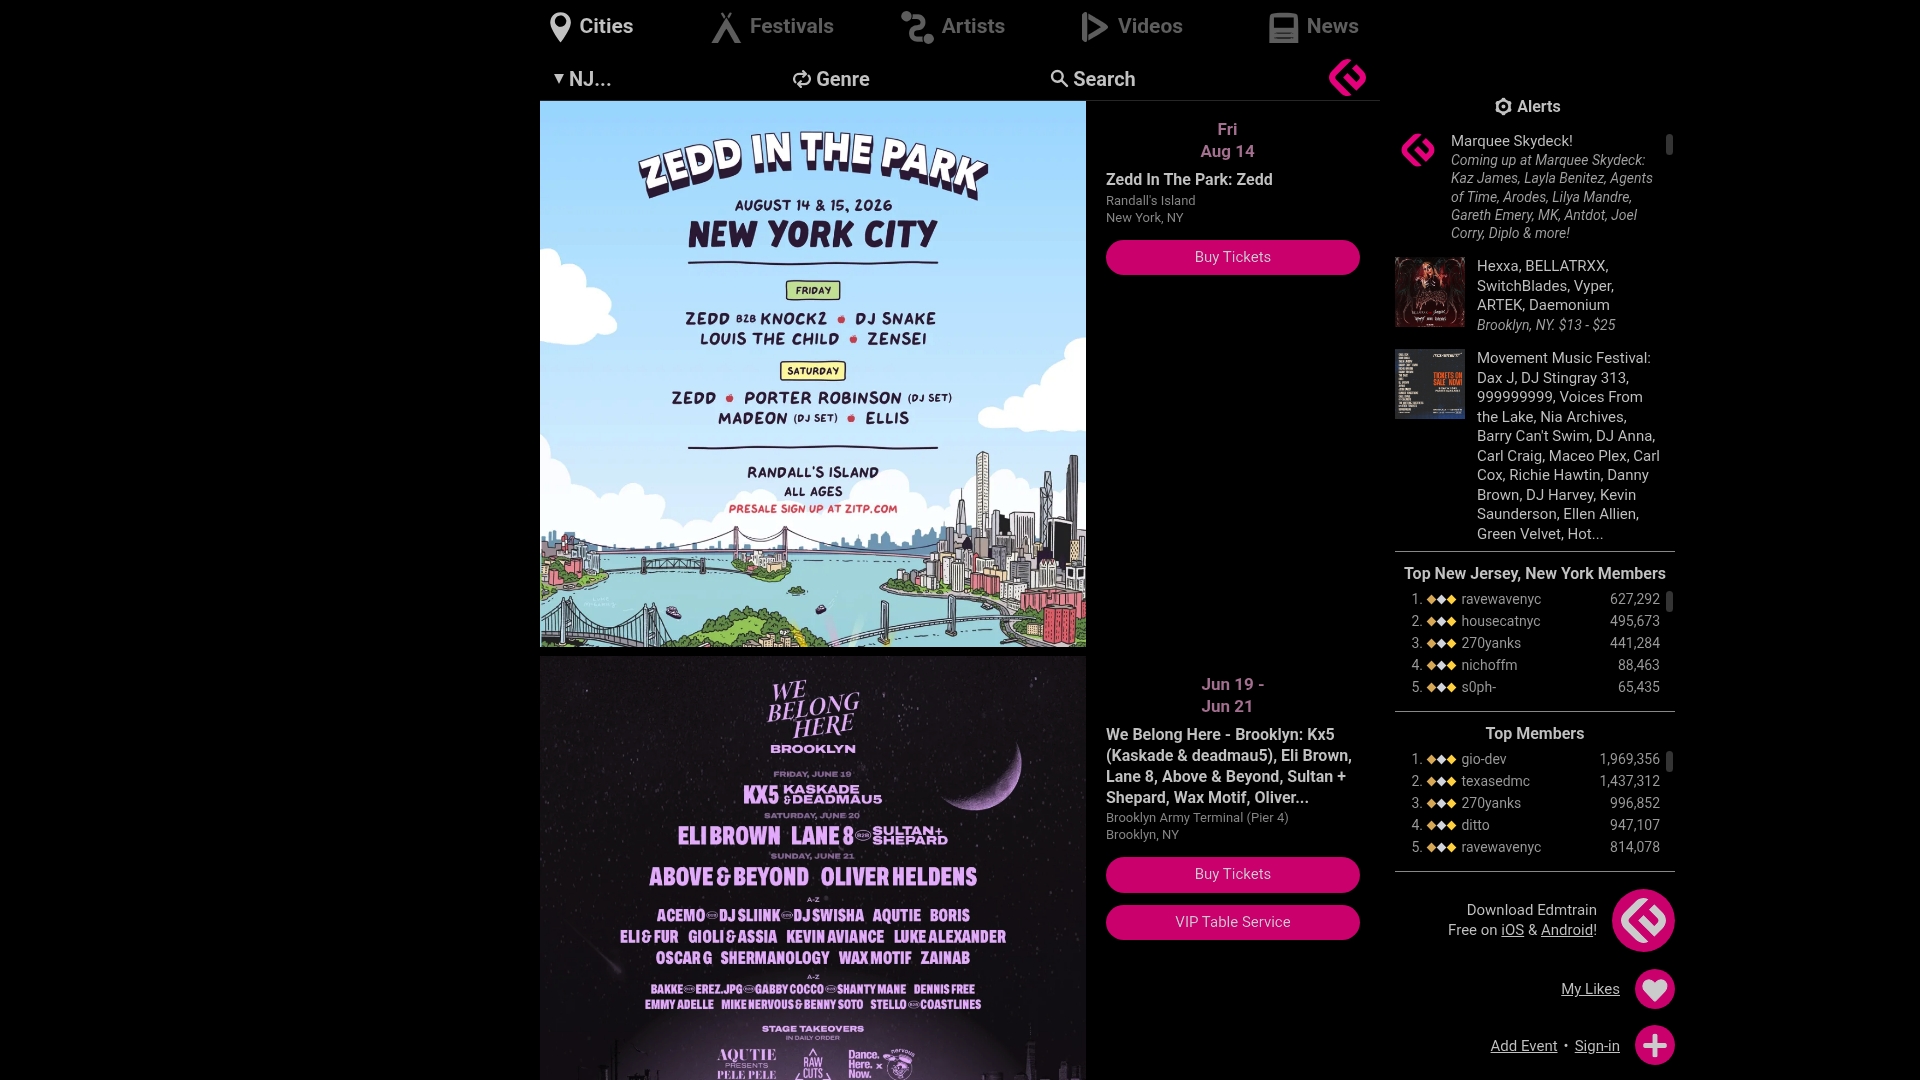Expand the NJ... location dropdown

coord(582,79)
